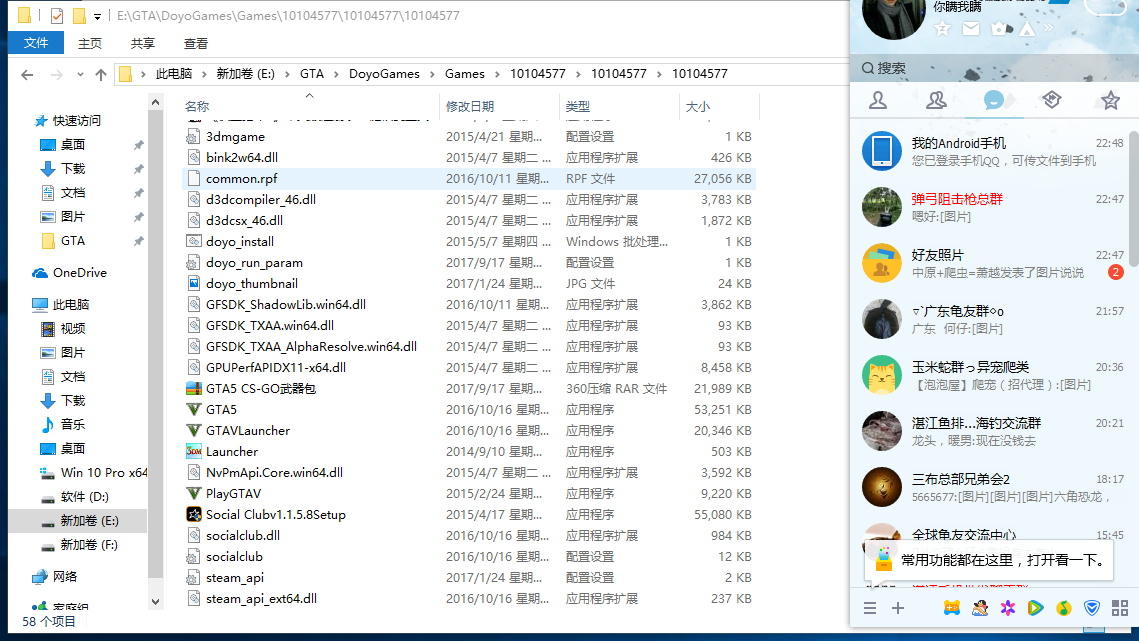Open the QQ security shield icon

tap(1092, 608)
